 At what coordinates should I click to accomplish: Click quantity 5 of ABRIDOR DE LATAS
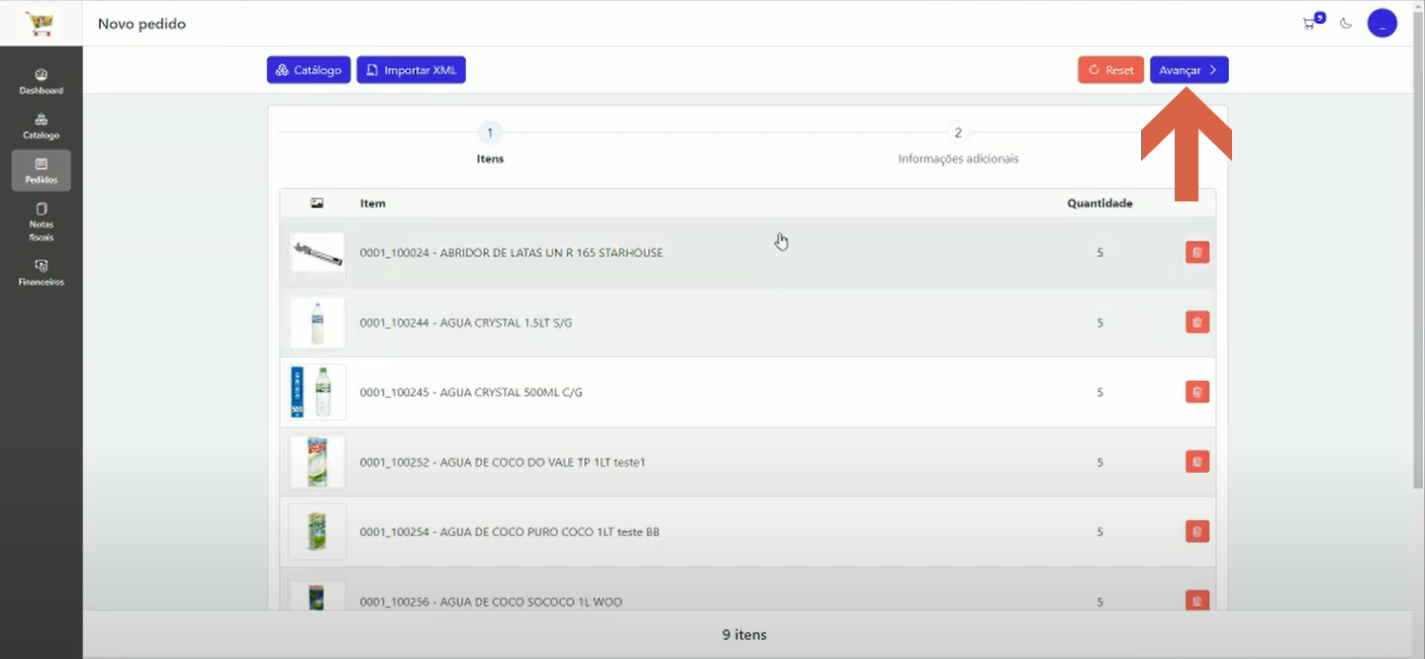tap(1100, 253)
